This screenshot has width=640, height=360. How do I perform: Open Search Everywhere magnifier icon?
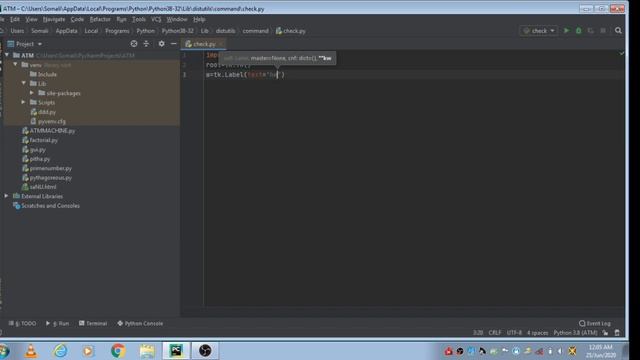point(618,31)
